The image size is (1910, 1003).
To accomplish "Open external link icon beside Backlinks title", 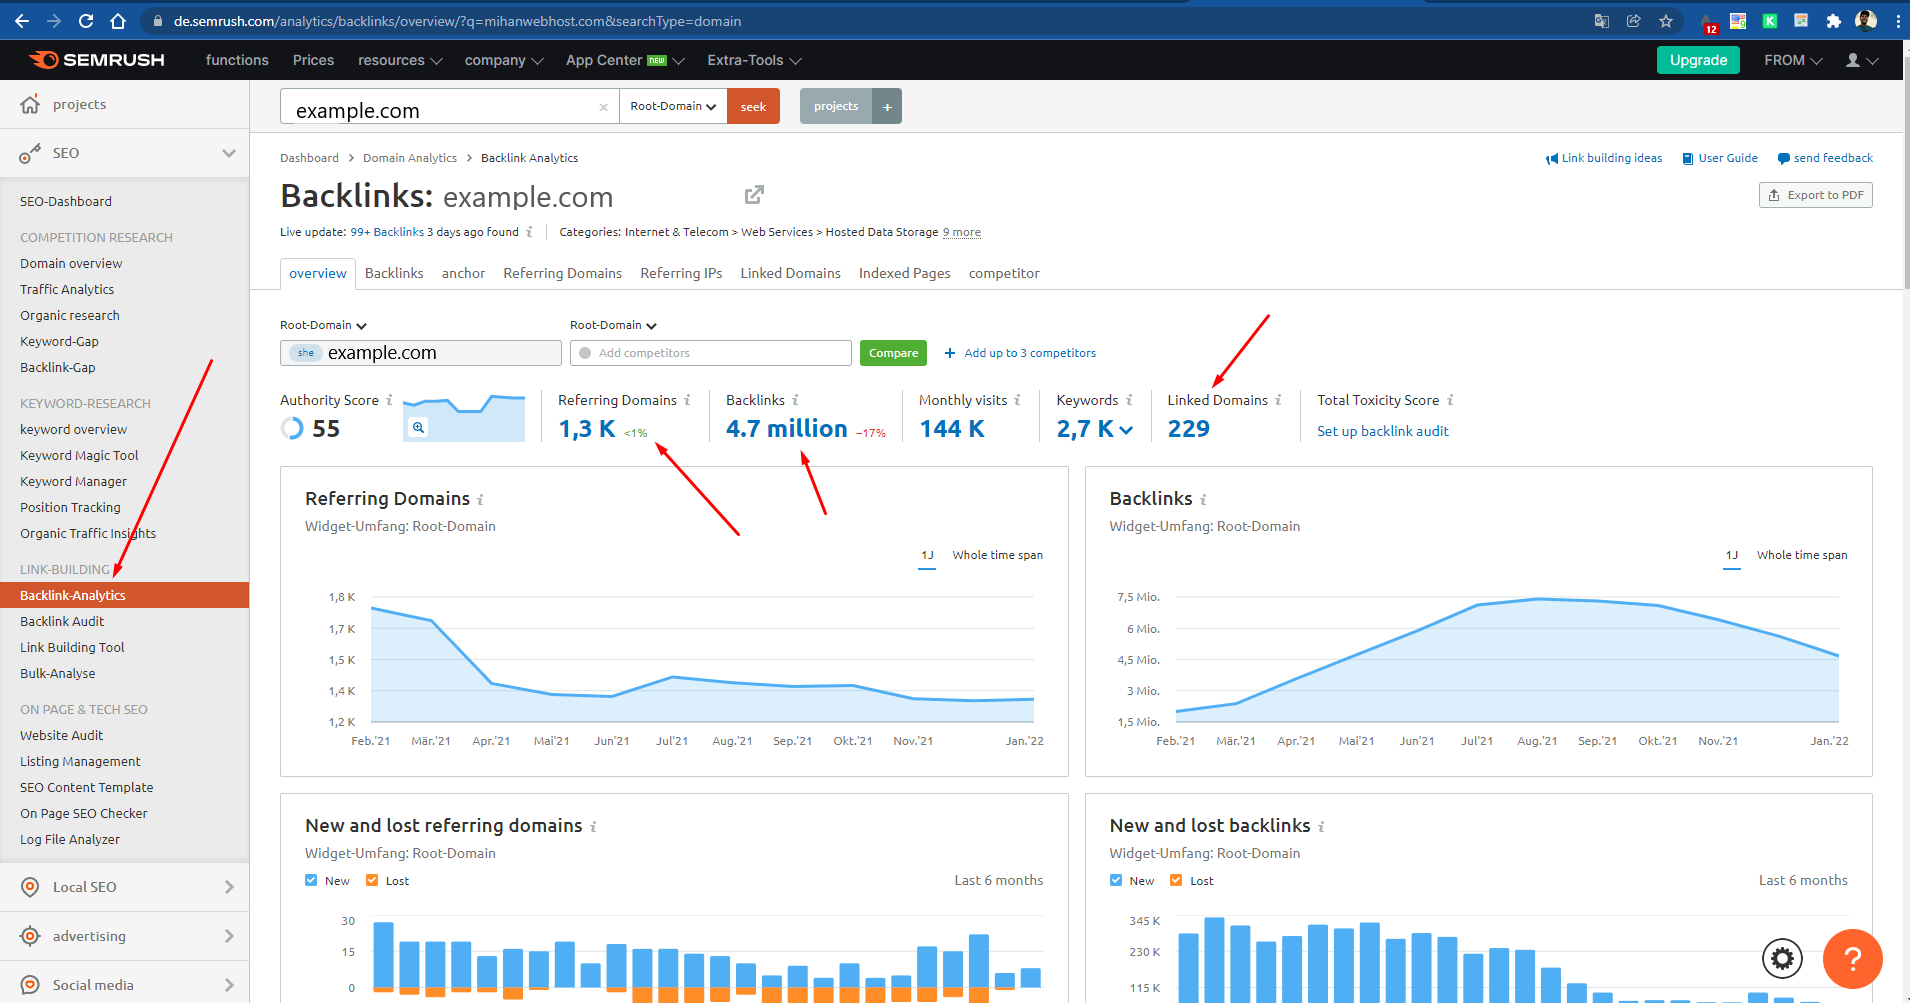I will (x=754, y=195).
